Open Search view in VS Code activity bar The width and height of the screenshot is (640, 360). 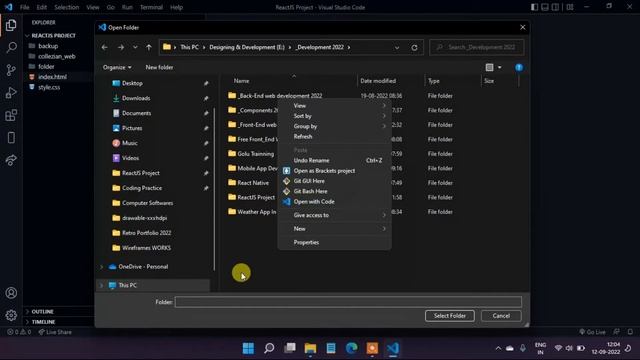pos(11,47)
